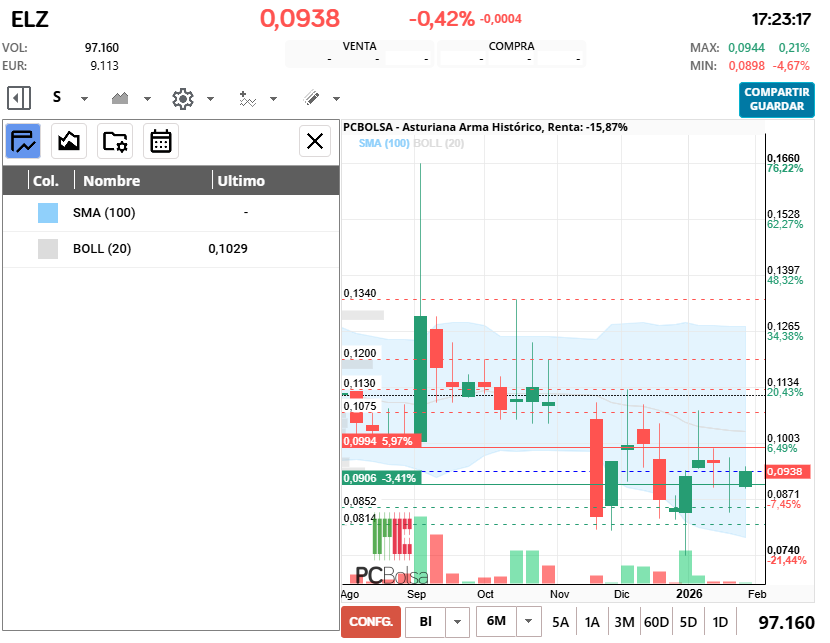Open the chart type mountain icon
The width and height of the screenshot is (830, 643).
tap(121, 98)
